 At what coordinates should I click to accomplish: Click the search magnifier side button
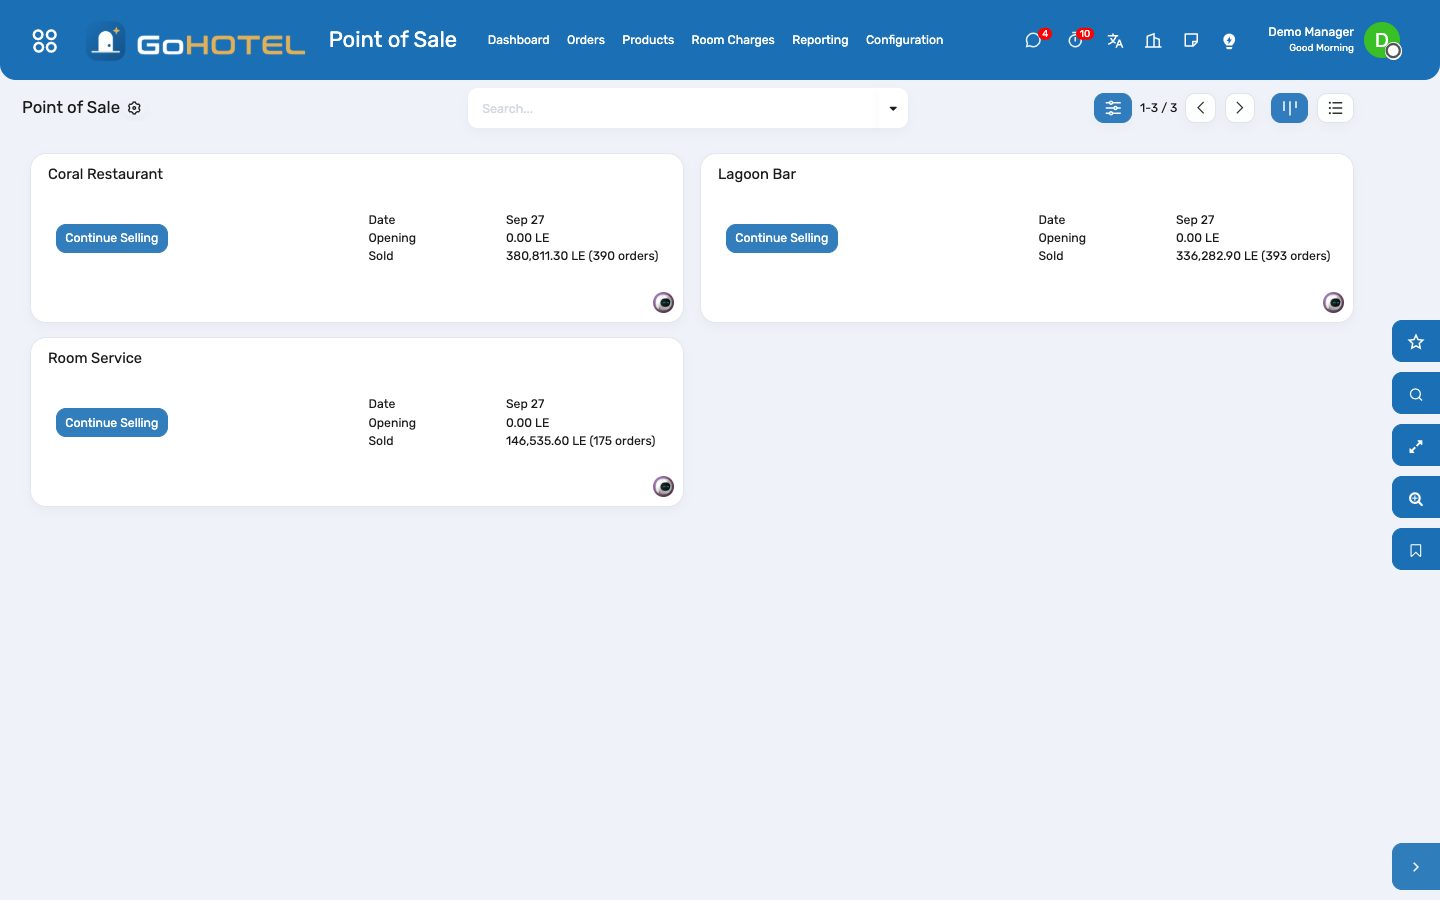[x=1416, y=394]
